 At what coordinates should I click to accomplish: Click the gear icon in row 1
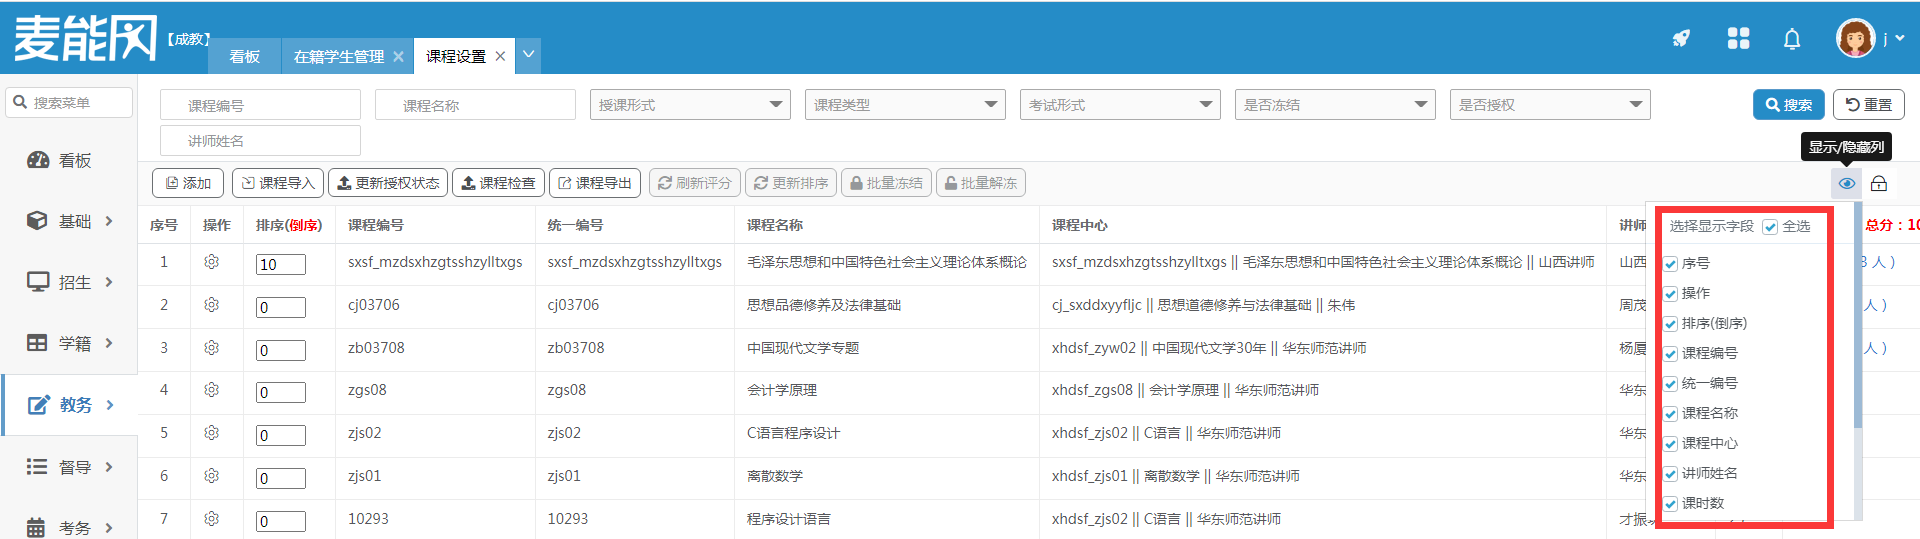(212, 262)
